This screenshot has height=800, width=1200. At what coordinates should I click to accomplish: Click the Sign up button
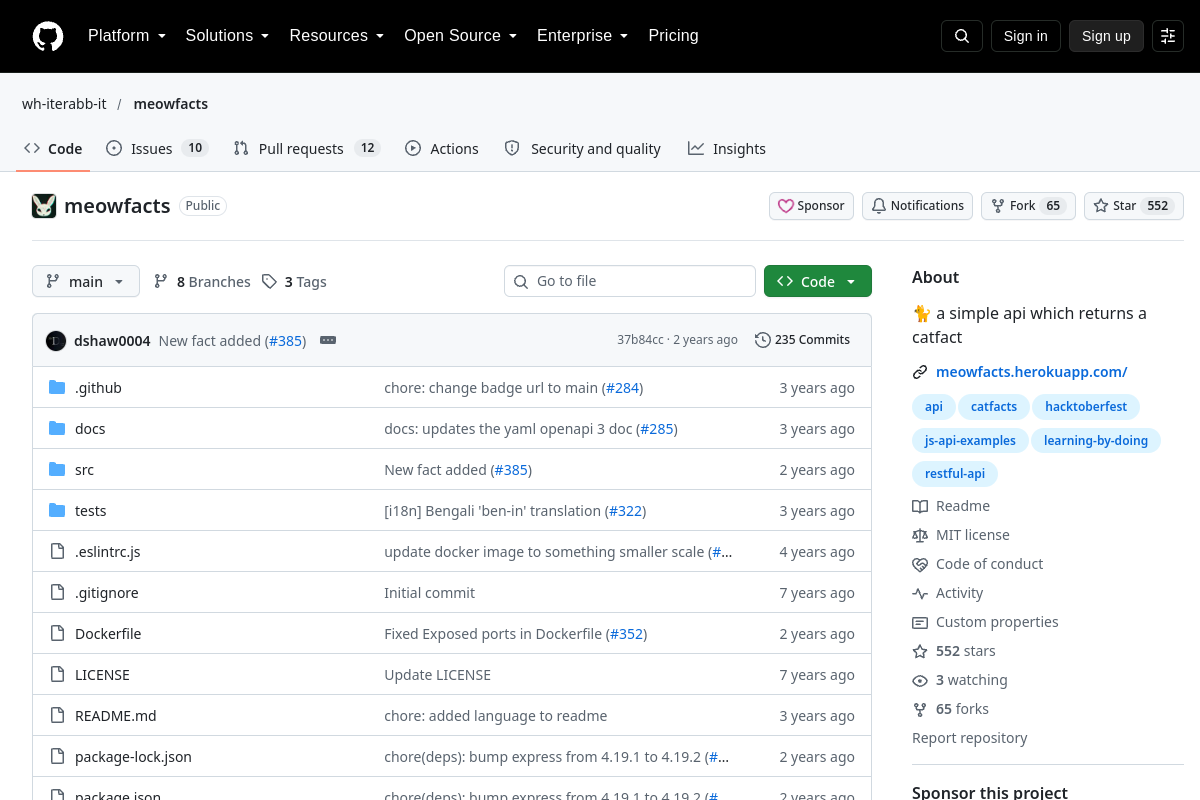coord(1106,36)
